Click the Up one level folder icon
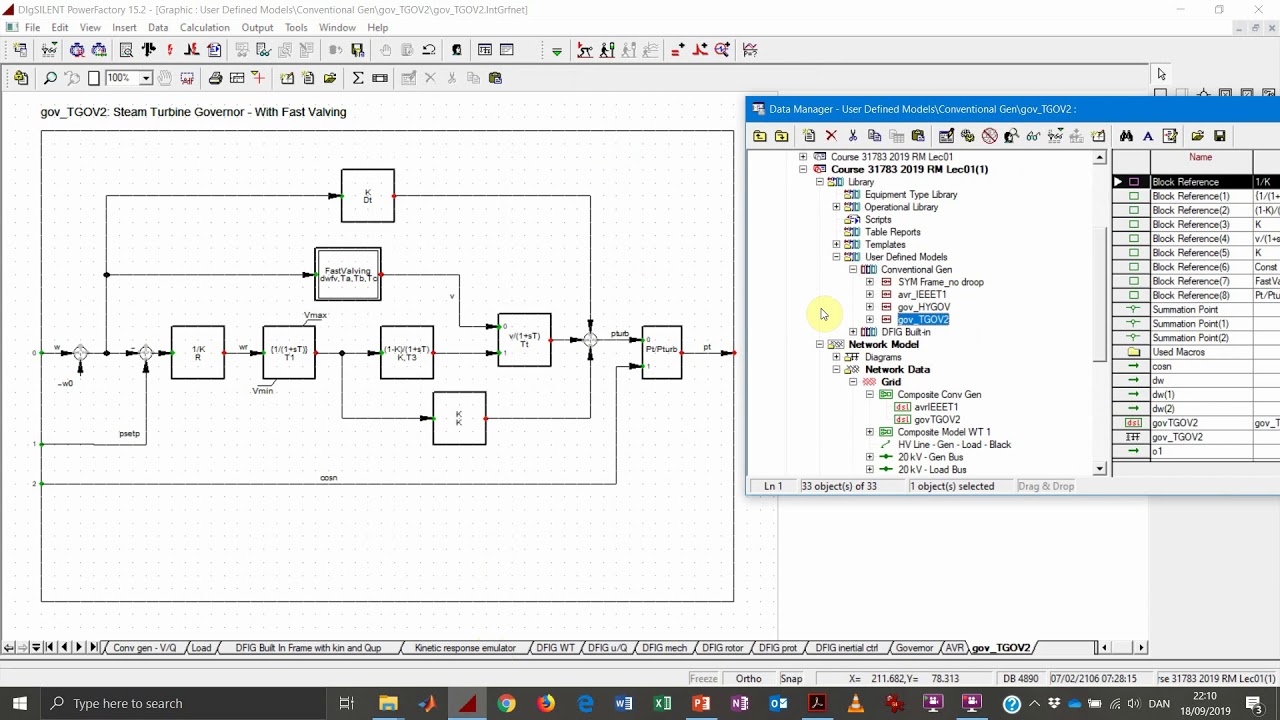1280x720 pixels. tap(760, 136)
